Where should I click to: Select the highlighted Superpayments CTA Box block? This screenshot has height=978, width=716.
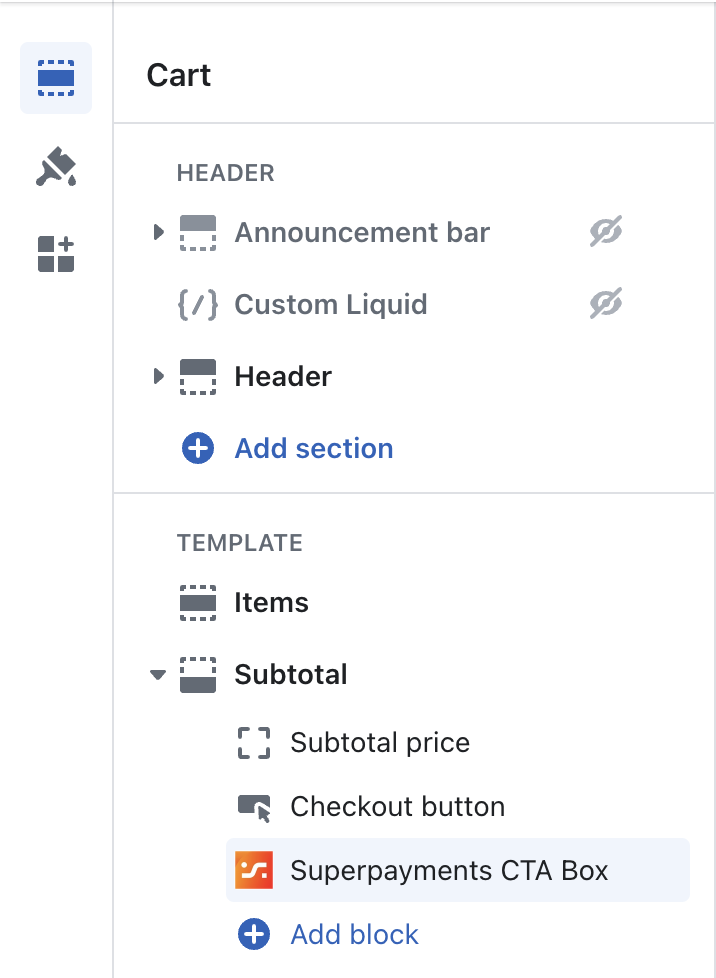tap(448, 870)
